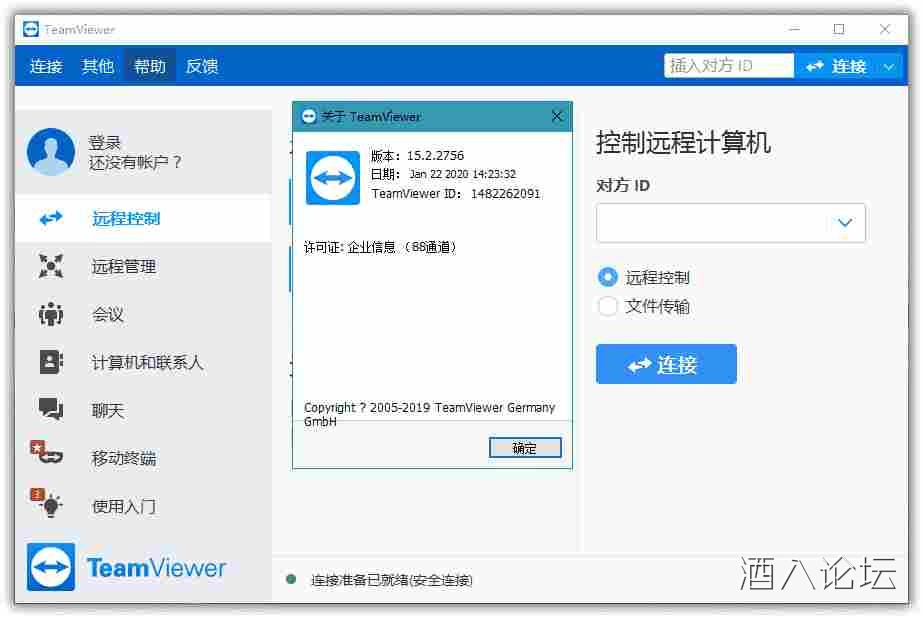Viewport: 923px width, 618px height.
Task: Maximize the TeamViewer window
Action: (839, 29)
